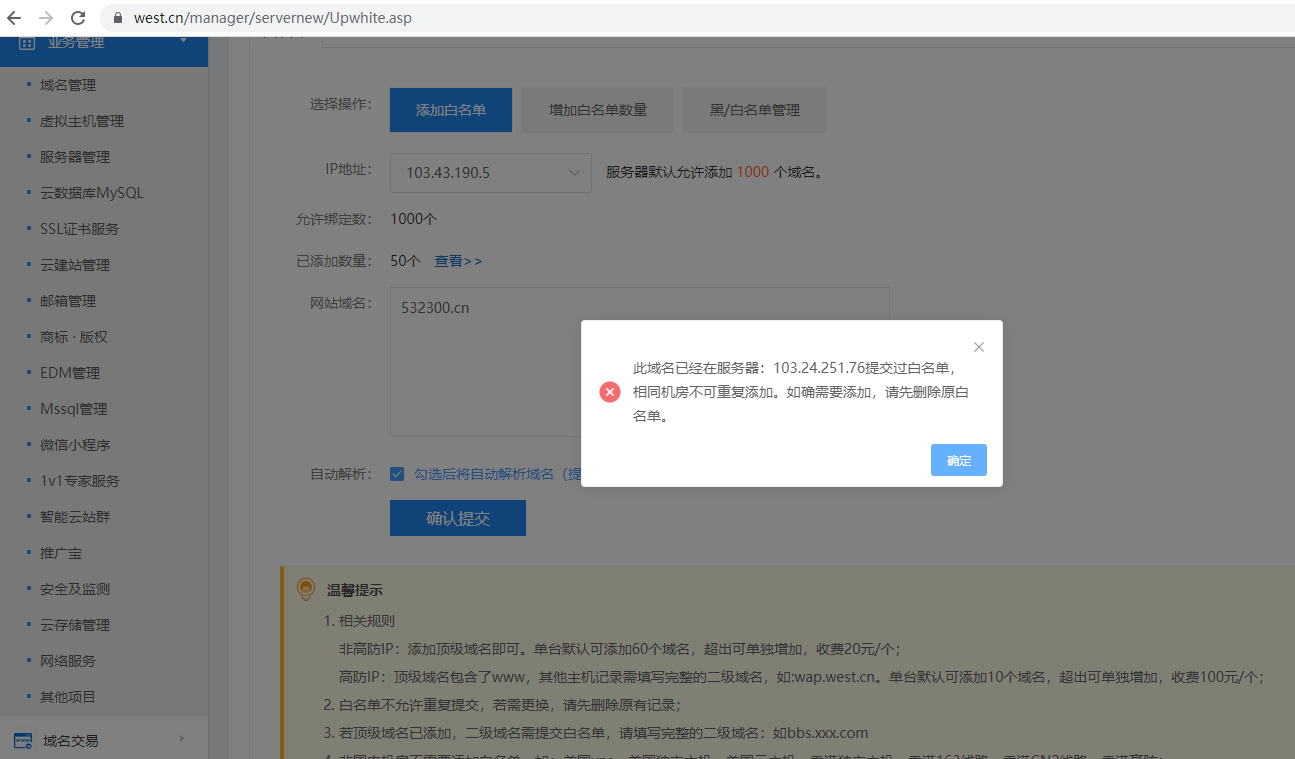Image resolution: width=1295 pixels, height=759 pixels.
Task: Select the 添加白名单 operation tab
Action: point(450,110)
